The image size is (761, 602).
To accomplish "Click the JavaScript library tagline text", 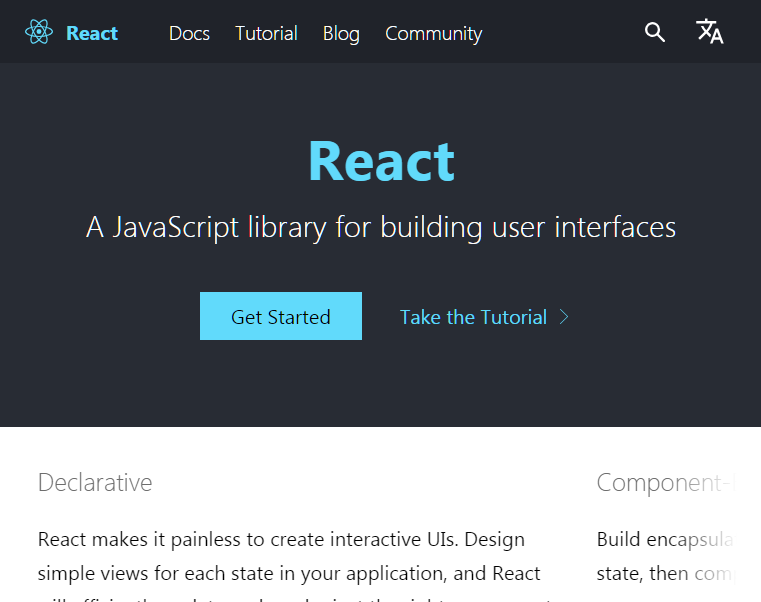I will [x=381, y=227].
